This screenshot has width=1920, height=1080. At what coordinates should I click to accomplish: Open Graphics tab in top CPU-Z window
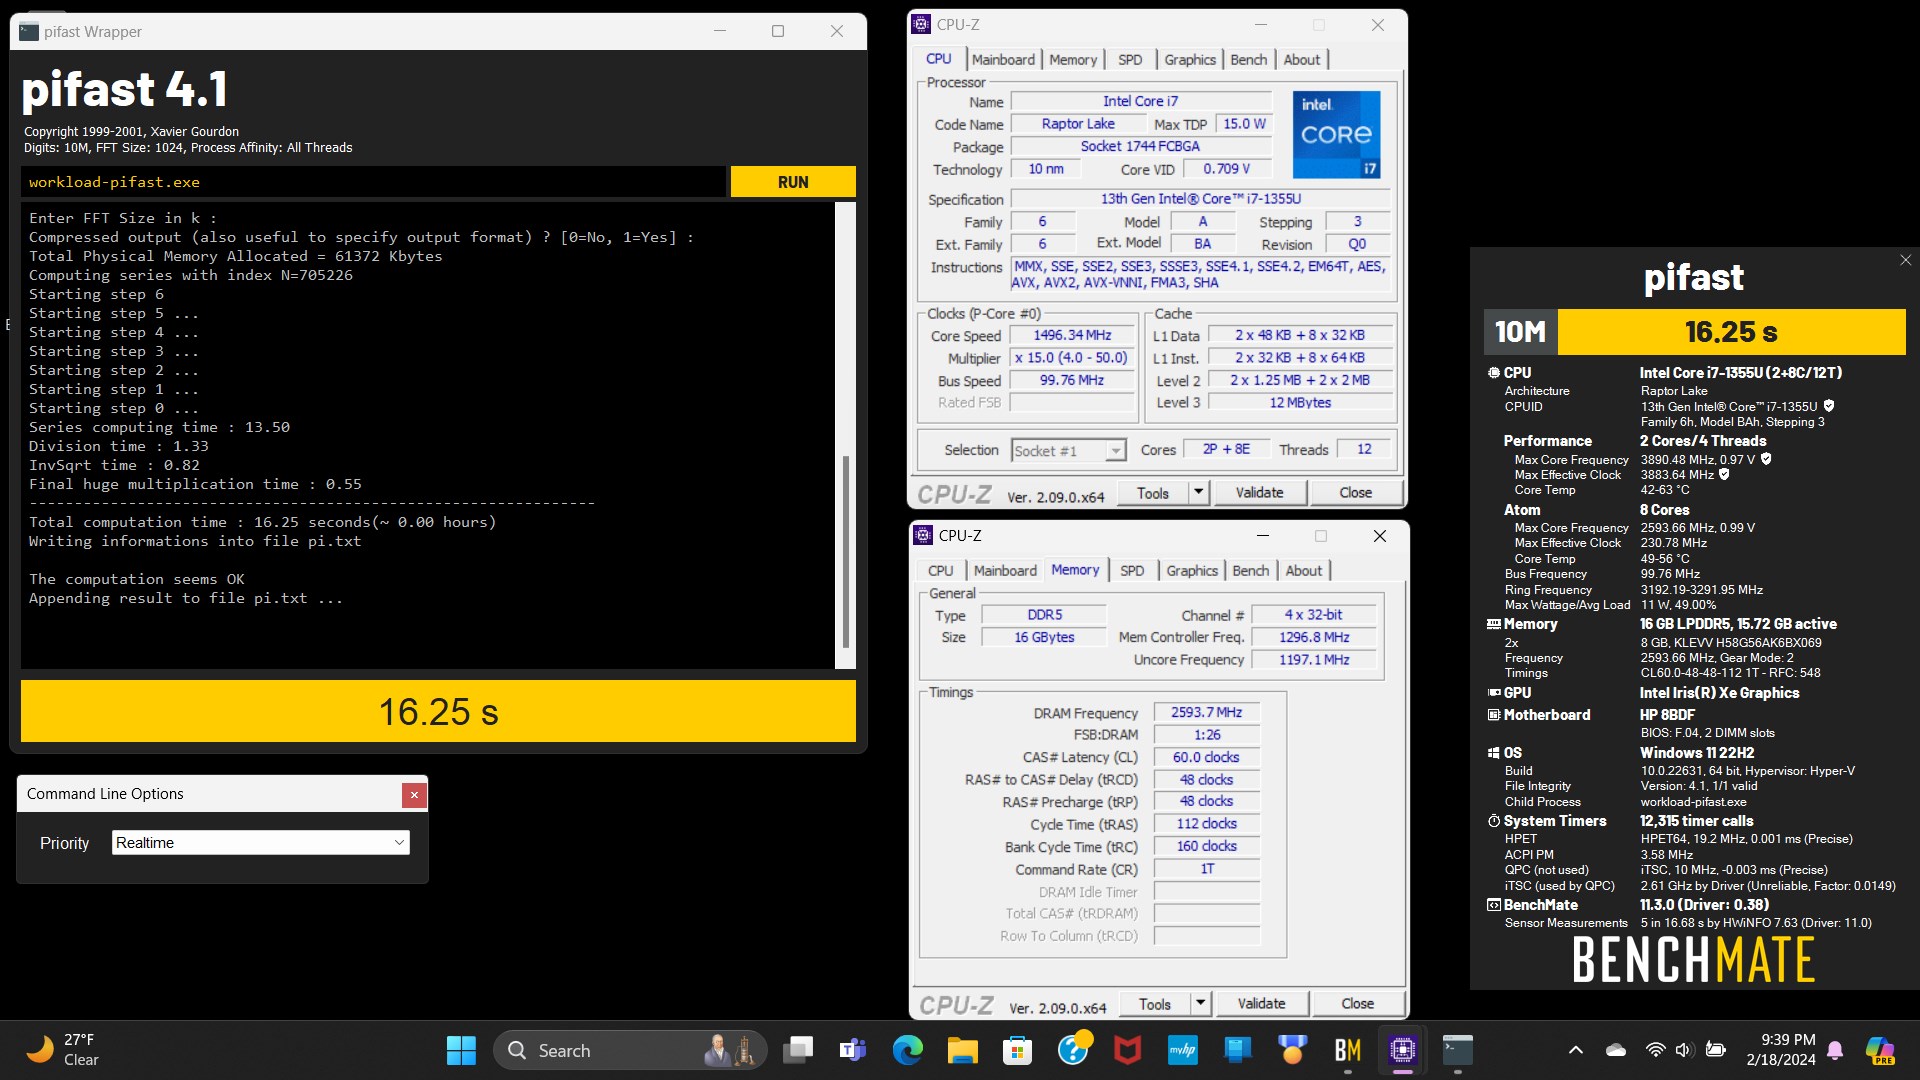pyautogui.click(x=1190, y=60)
